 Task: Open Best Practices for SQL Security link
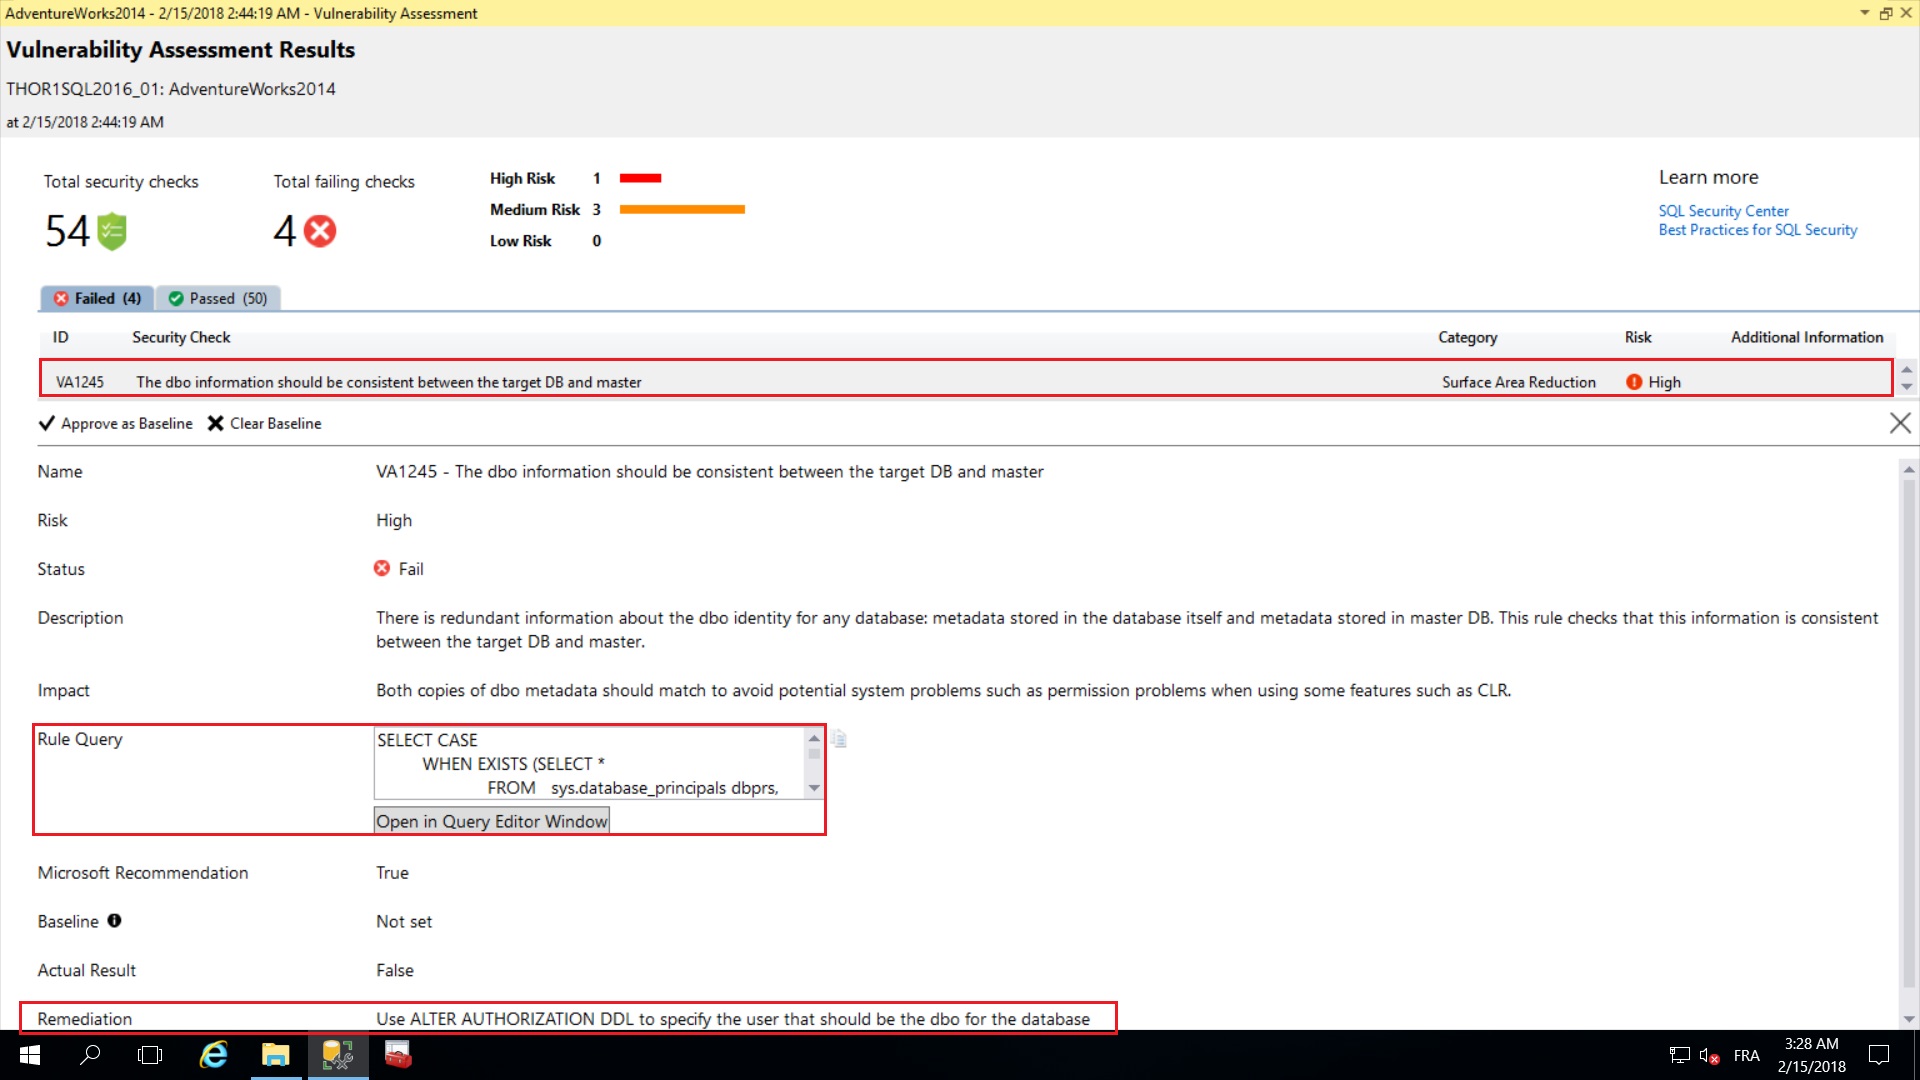[x=1757, y=230]
